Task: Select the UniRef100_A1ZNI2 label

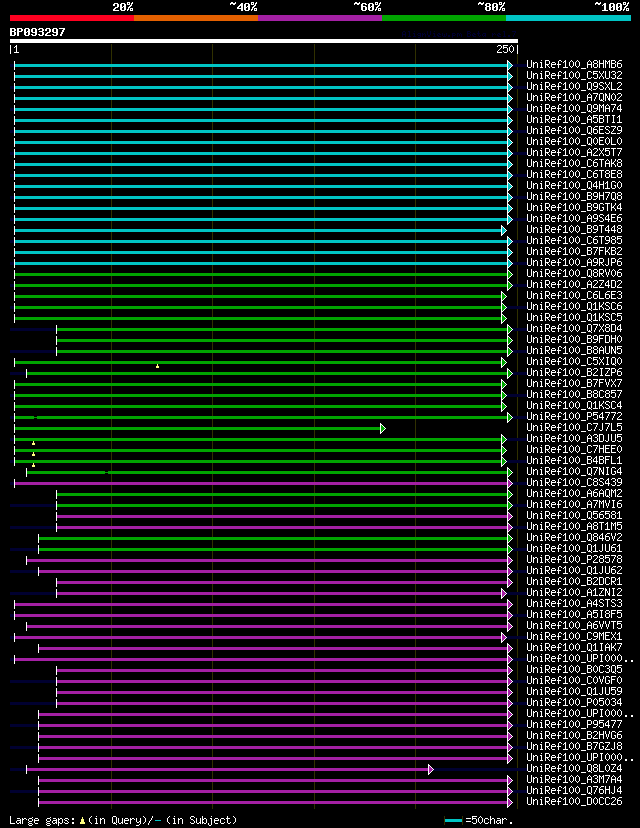Action: click(574, 592)
